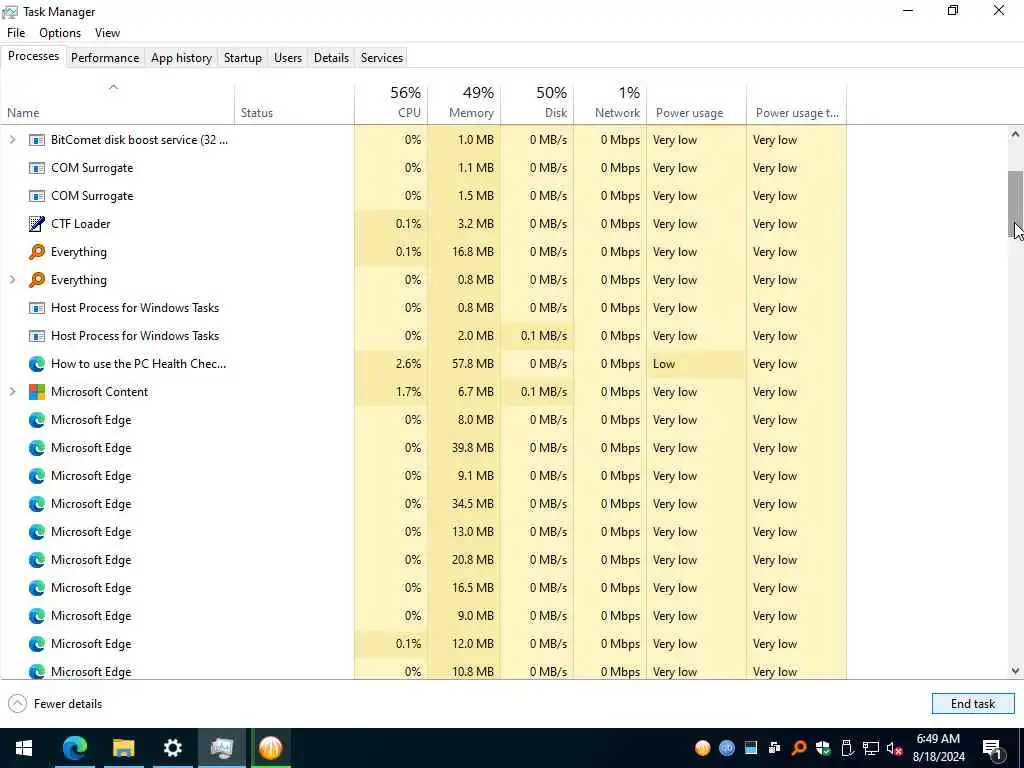Click the sort arrow above Name column
1024x768 pixels.
113,87
